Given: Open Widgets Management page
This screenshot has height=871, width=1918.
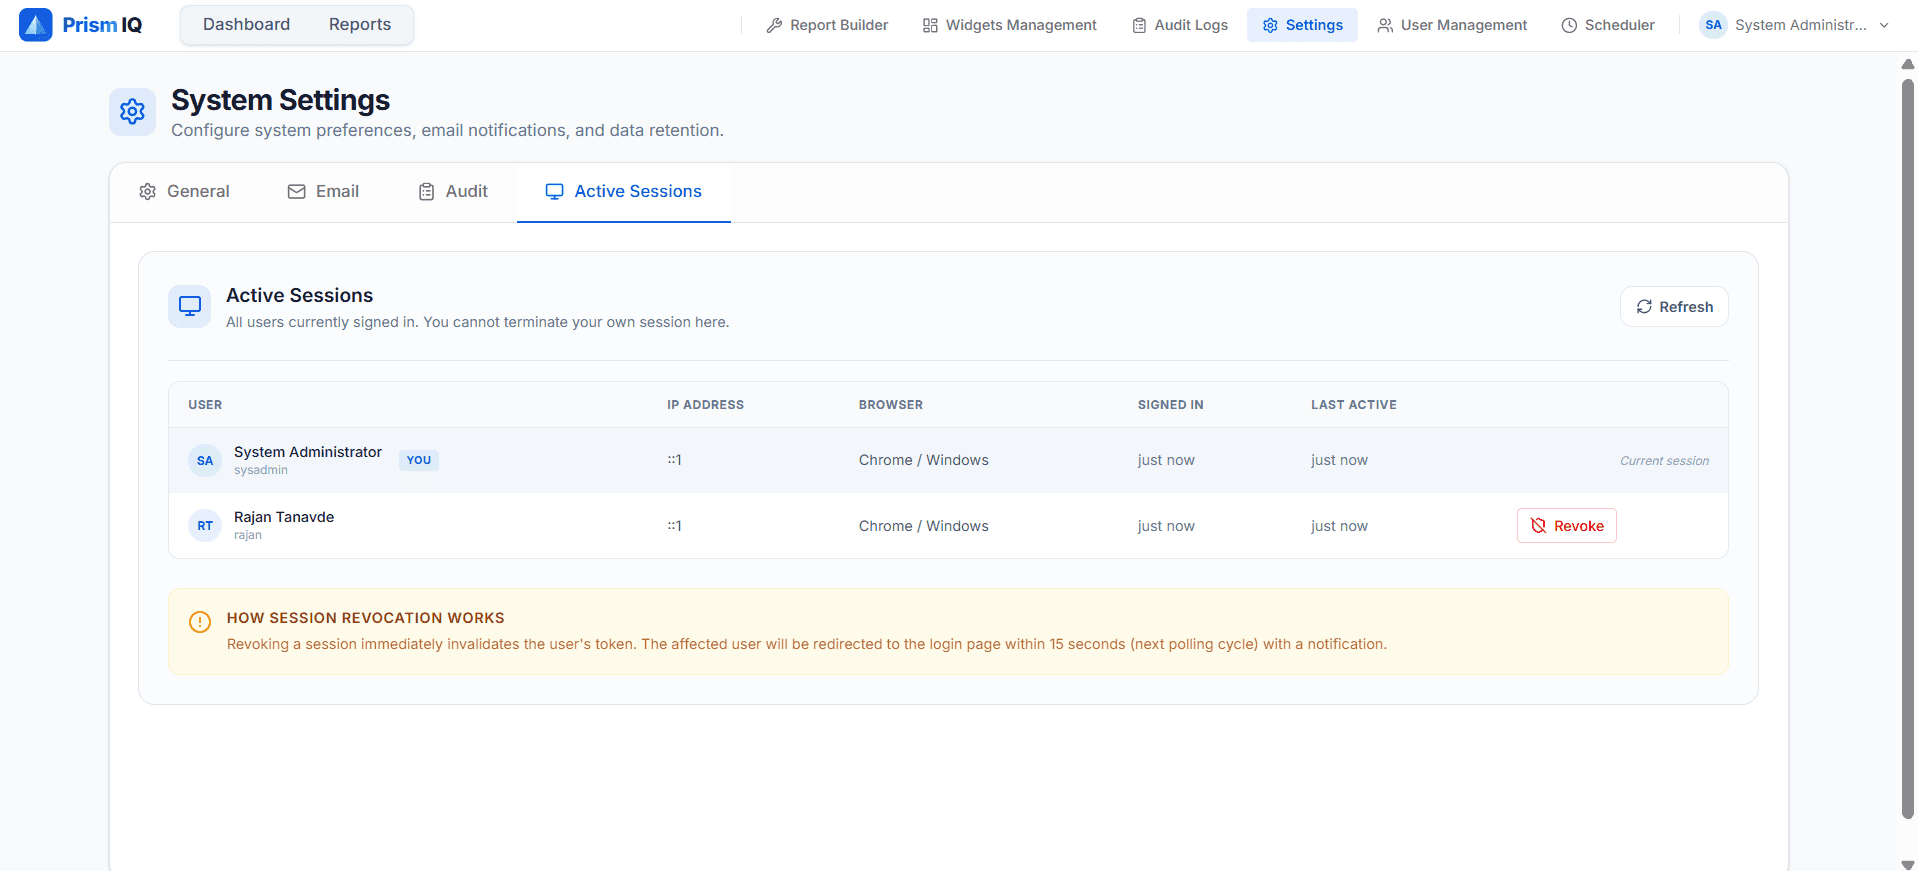Looking at the screenshot, I should 1009,25.
